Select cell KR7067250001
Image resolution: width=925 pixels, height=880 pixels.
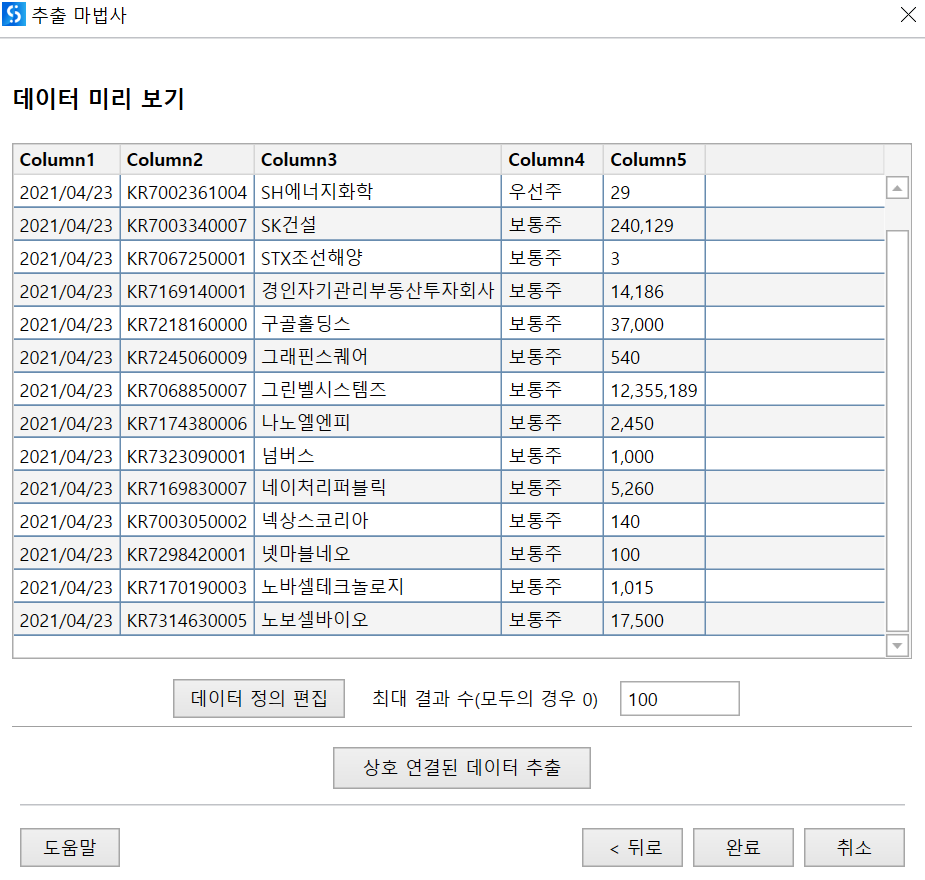click(187, 258)
